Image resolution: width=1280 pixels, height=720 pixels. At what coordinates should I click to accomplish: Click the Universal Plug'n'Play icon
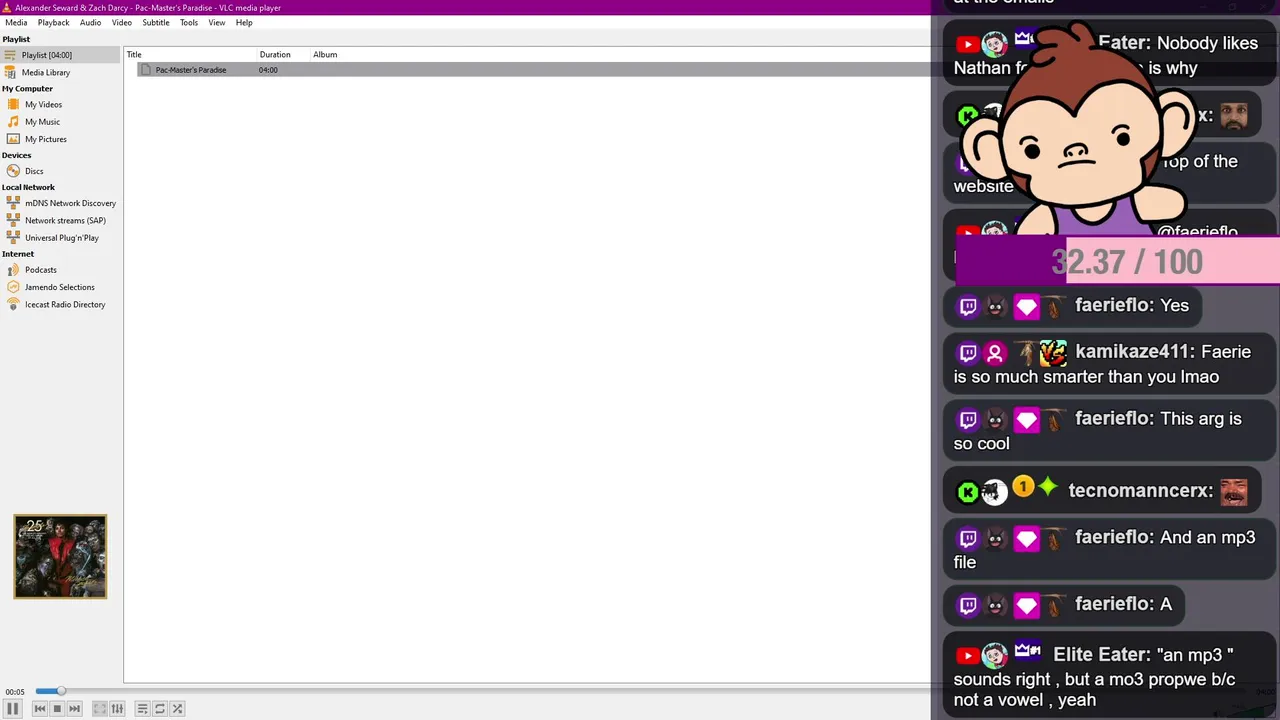pyautogui.click(x=13, y=238)
